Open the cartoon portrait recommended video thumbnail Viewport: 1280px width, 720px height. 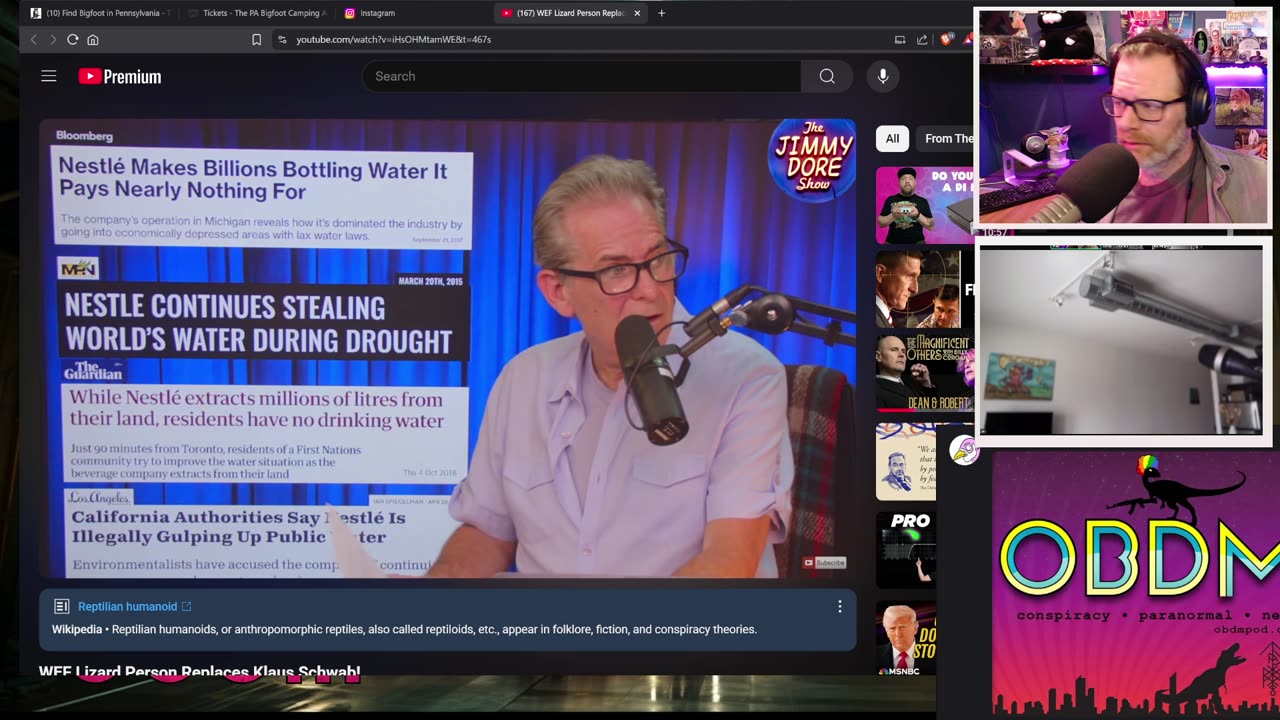[x=906, y=461]
